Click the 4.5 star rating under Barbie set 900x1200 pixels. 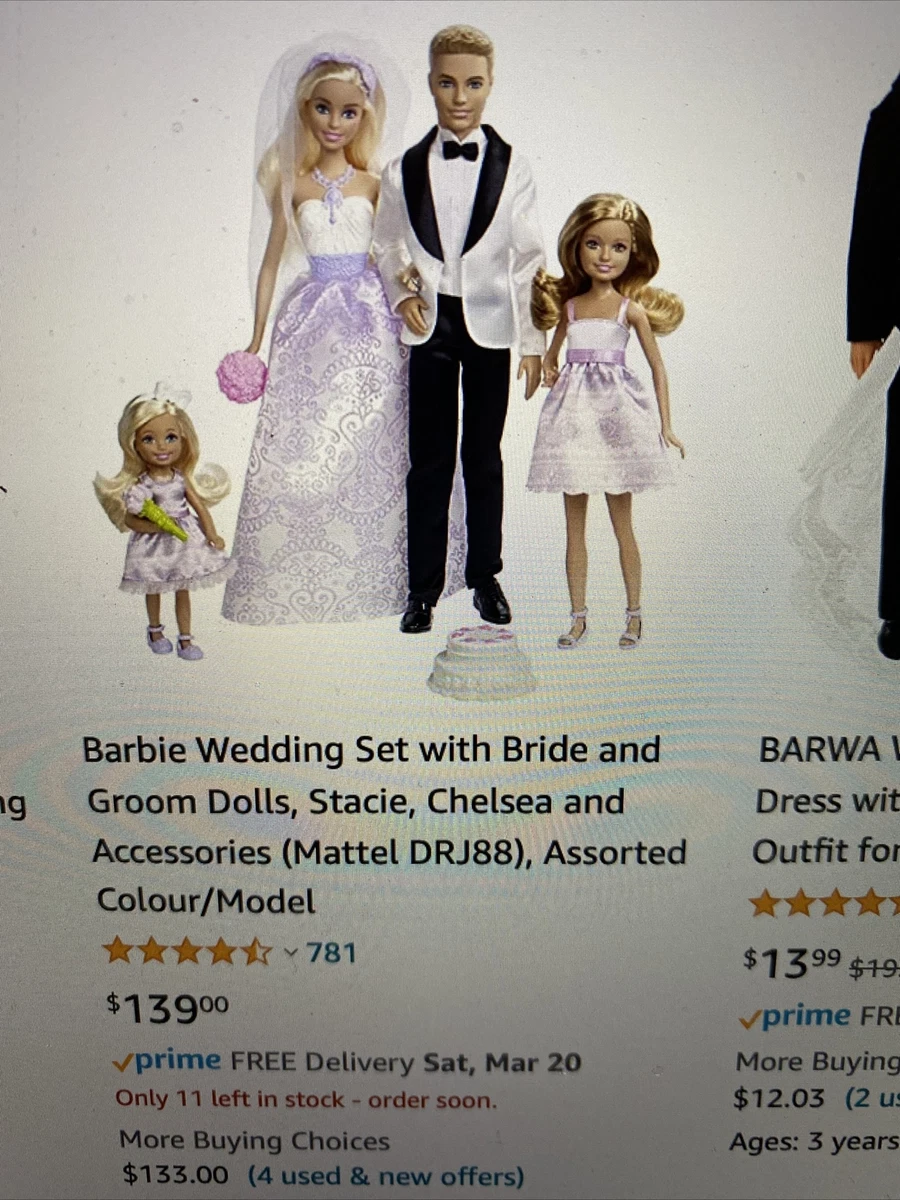point(187,951)
